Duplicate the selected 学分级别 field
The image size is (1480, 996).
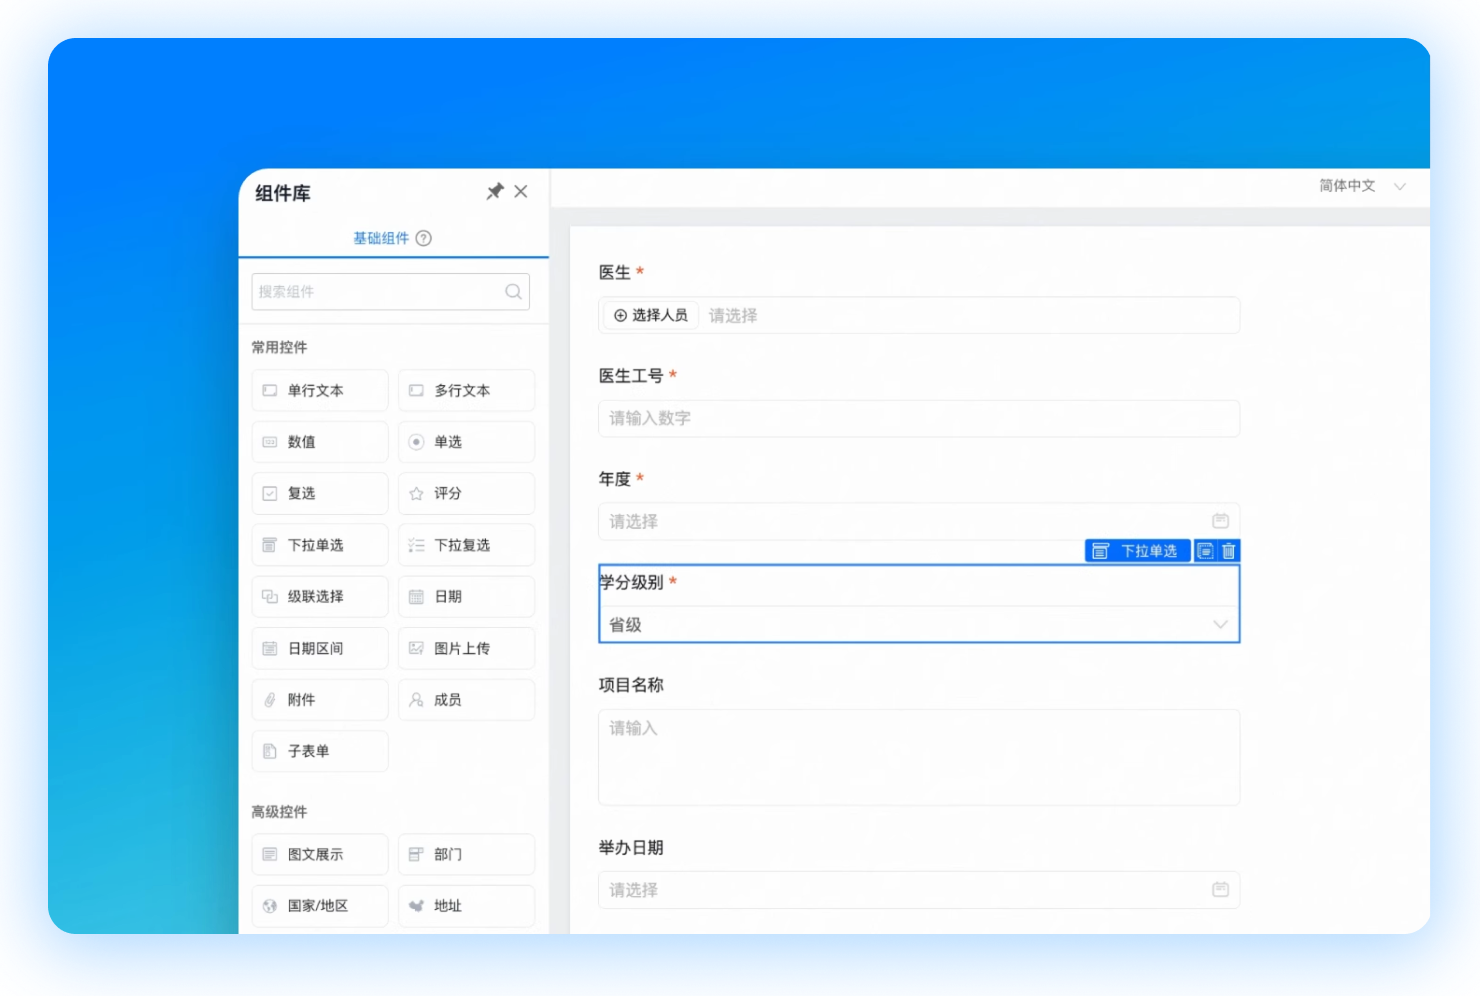coord(1206,551)
